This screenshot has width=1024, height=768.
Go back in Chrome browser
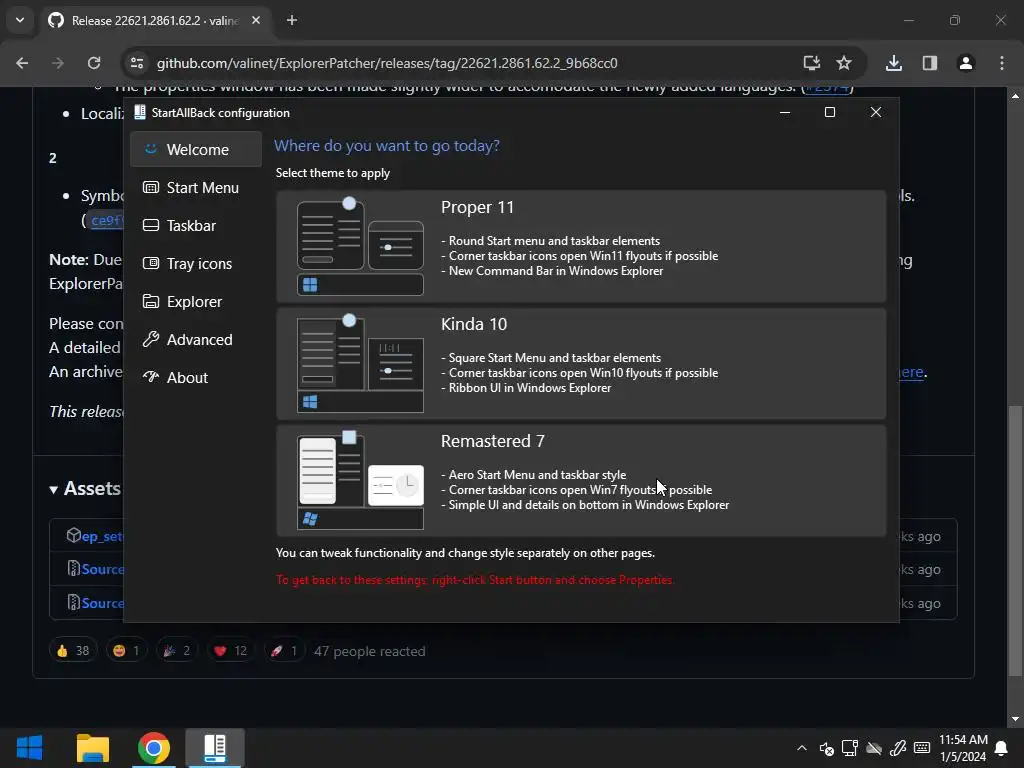22,63
